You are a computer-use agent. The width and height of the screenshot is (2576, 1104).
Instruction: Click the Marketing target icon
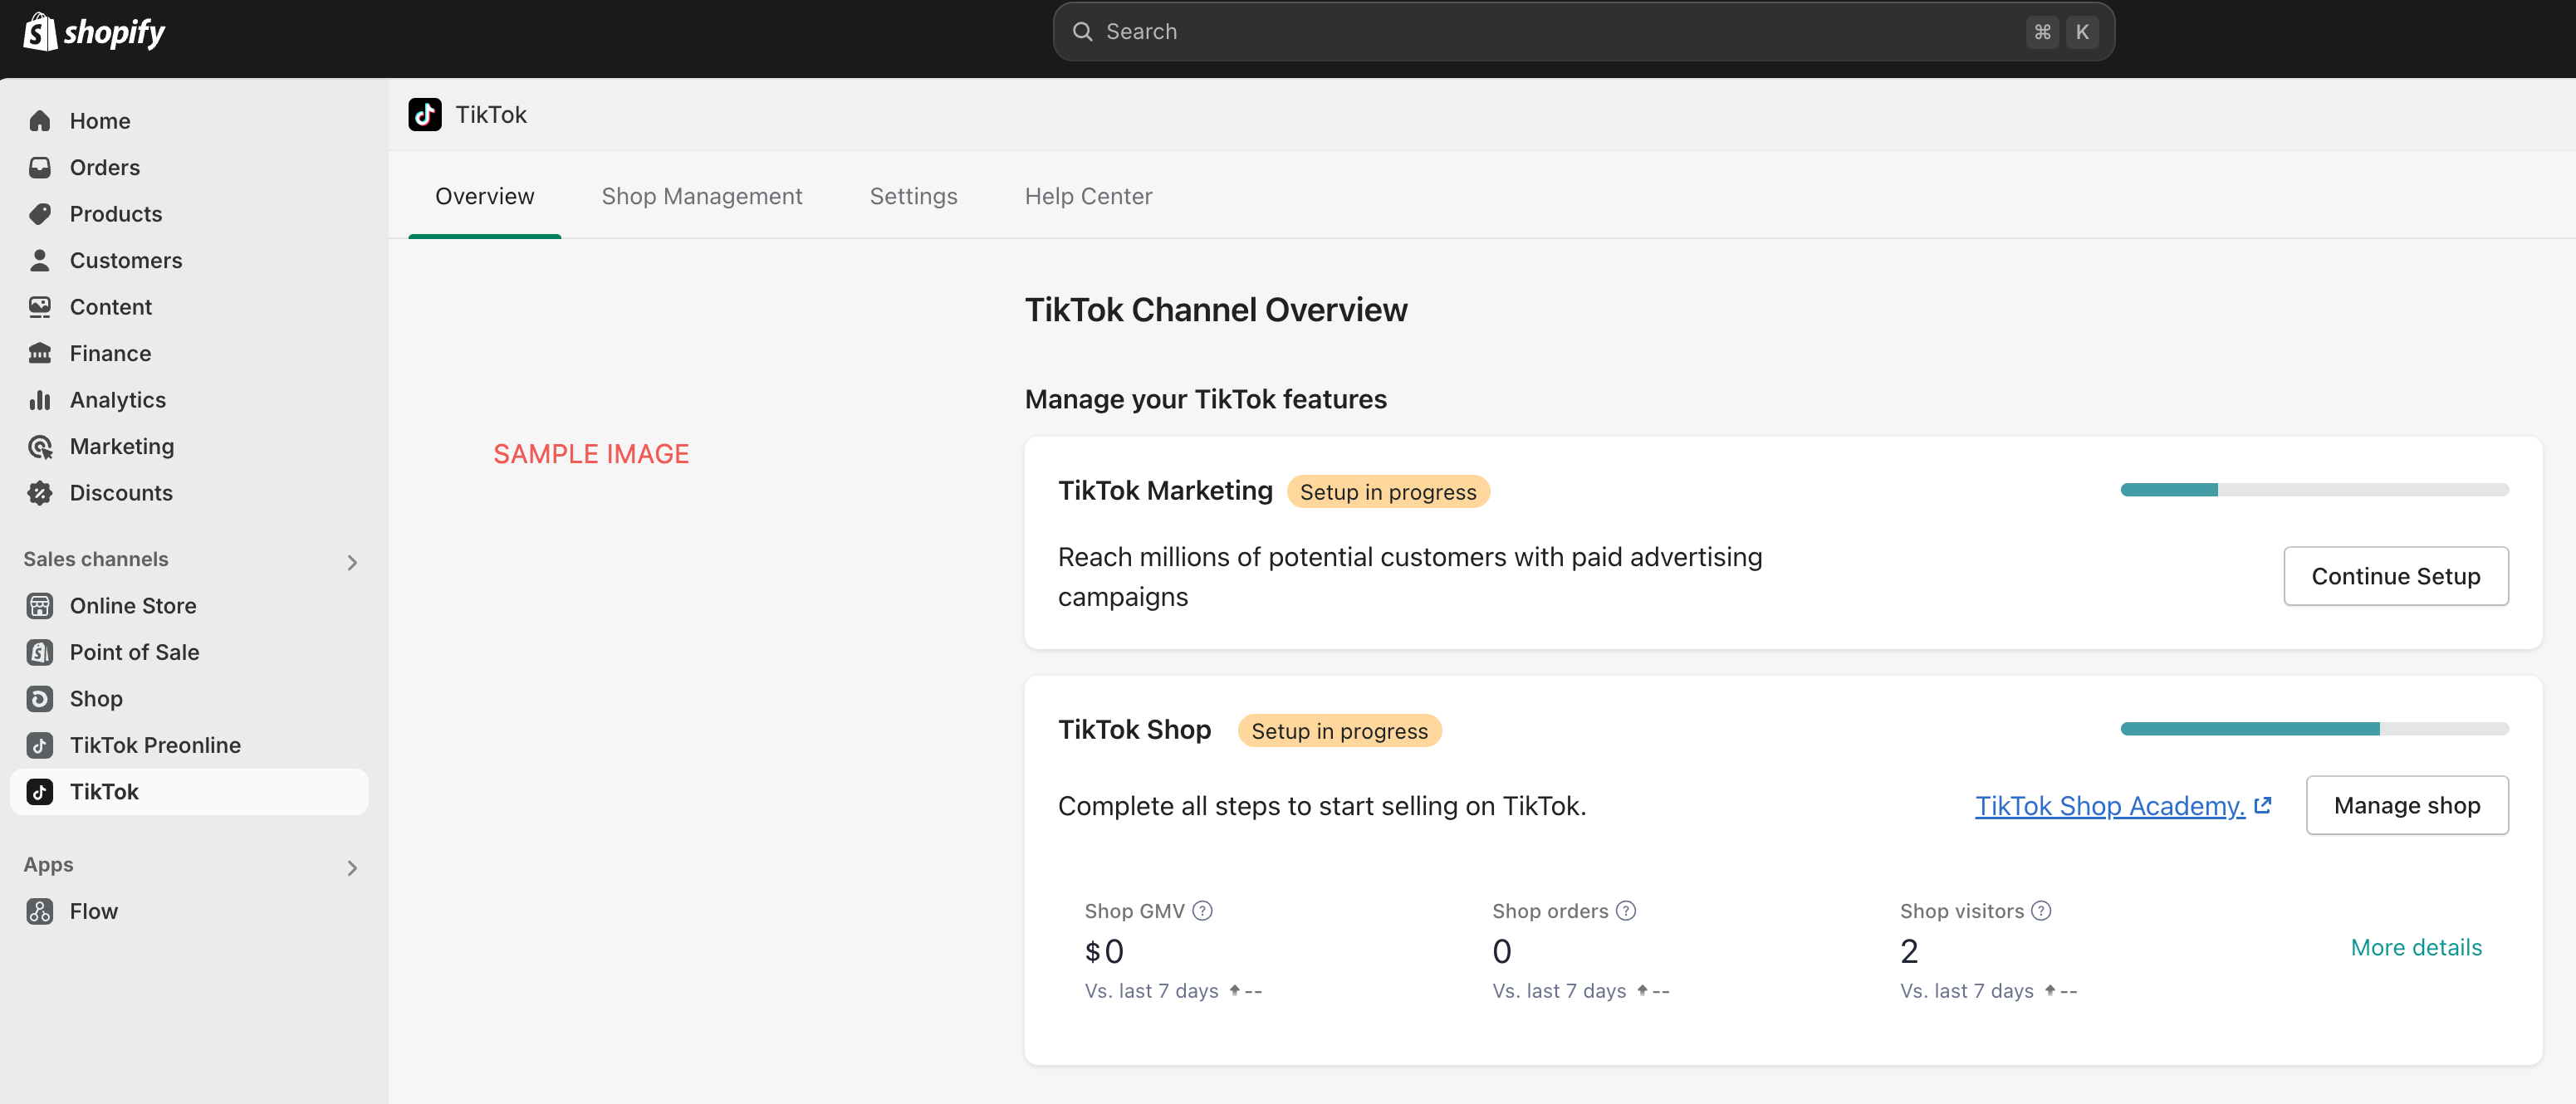click(x=40, y=447)
